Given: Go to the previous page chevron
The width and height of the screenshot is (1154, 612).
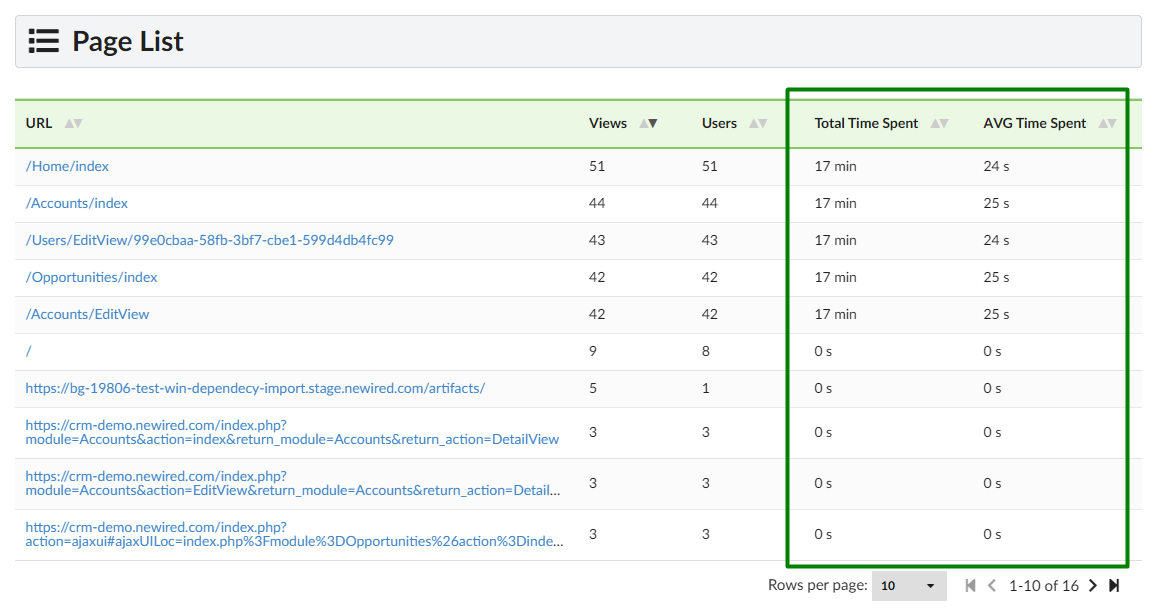Looking at the screenshot, I should click(x=992, y=586).
